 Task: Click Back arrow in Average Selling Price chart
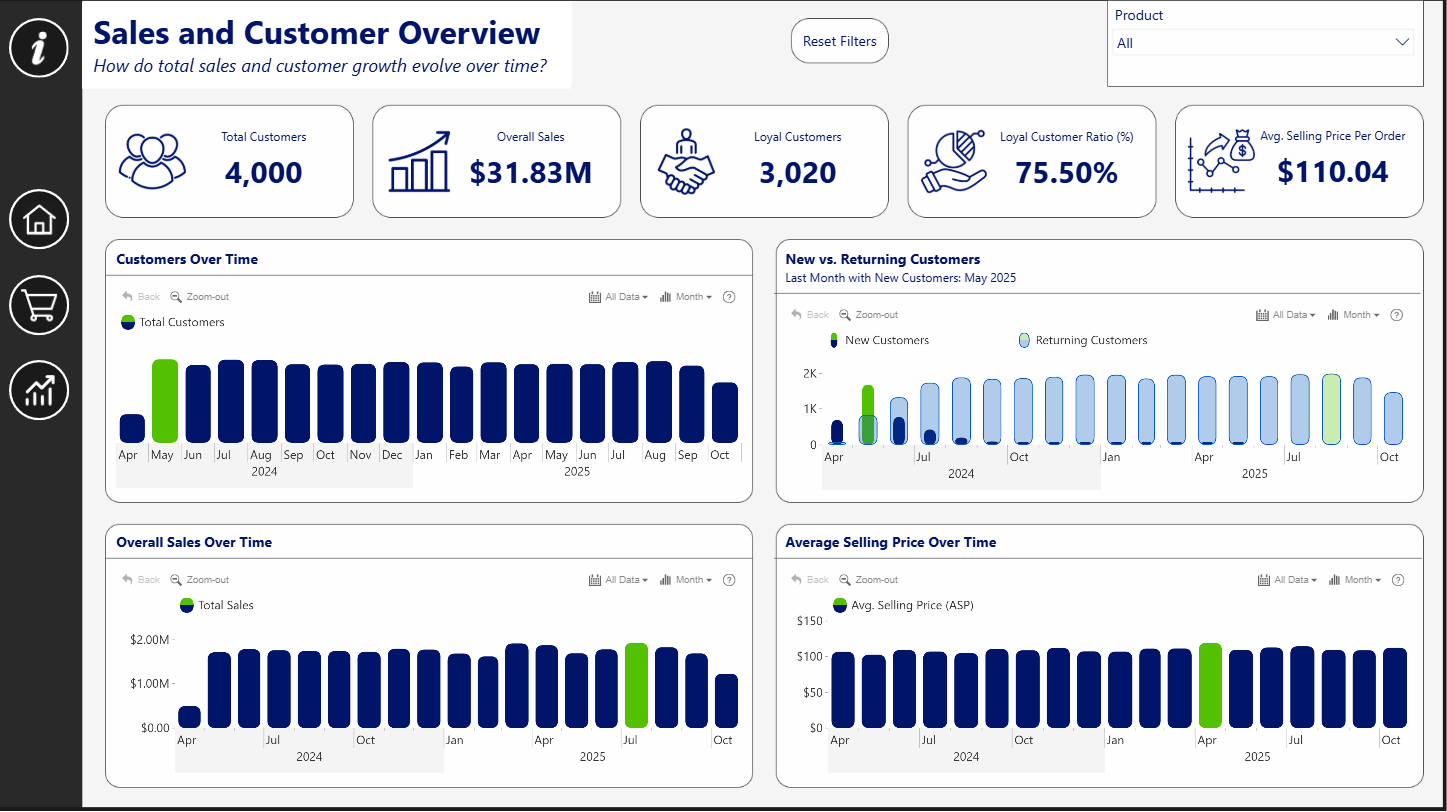click(x=810, y=580)
